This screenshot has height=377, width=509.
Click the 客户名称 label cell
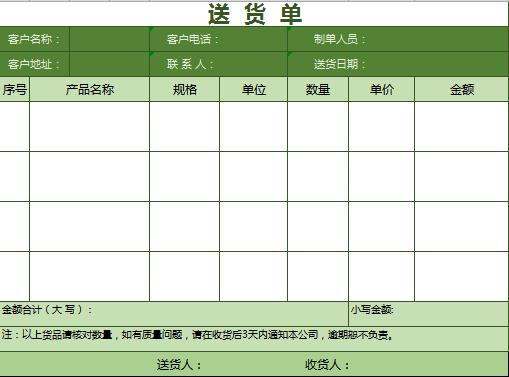coord(35,39)
